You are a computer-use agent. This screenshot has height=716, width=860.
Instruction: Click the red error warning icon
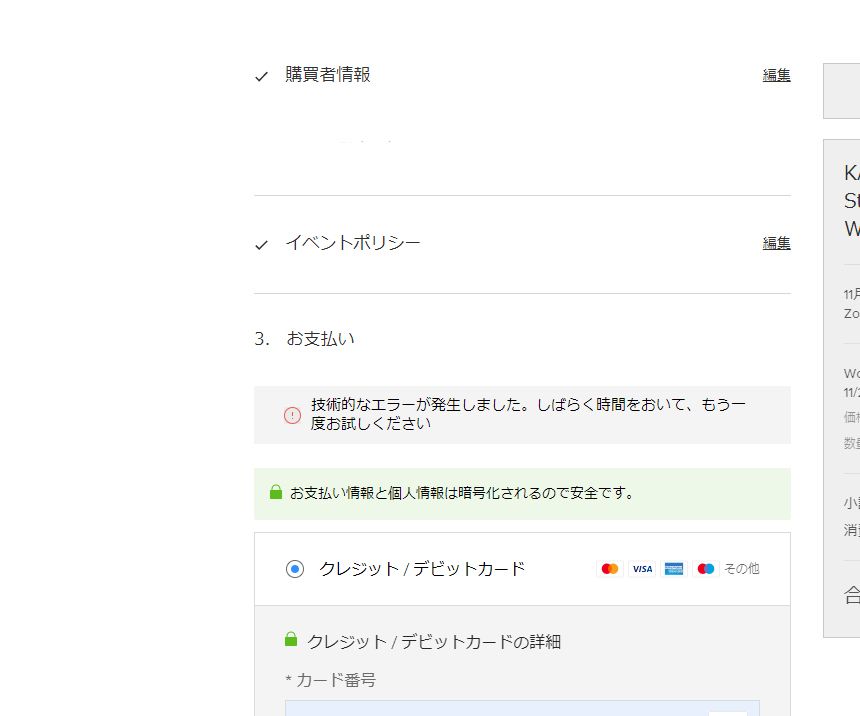(292, 415)
